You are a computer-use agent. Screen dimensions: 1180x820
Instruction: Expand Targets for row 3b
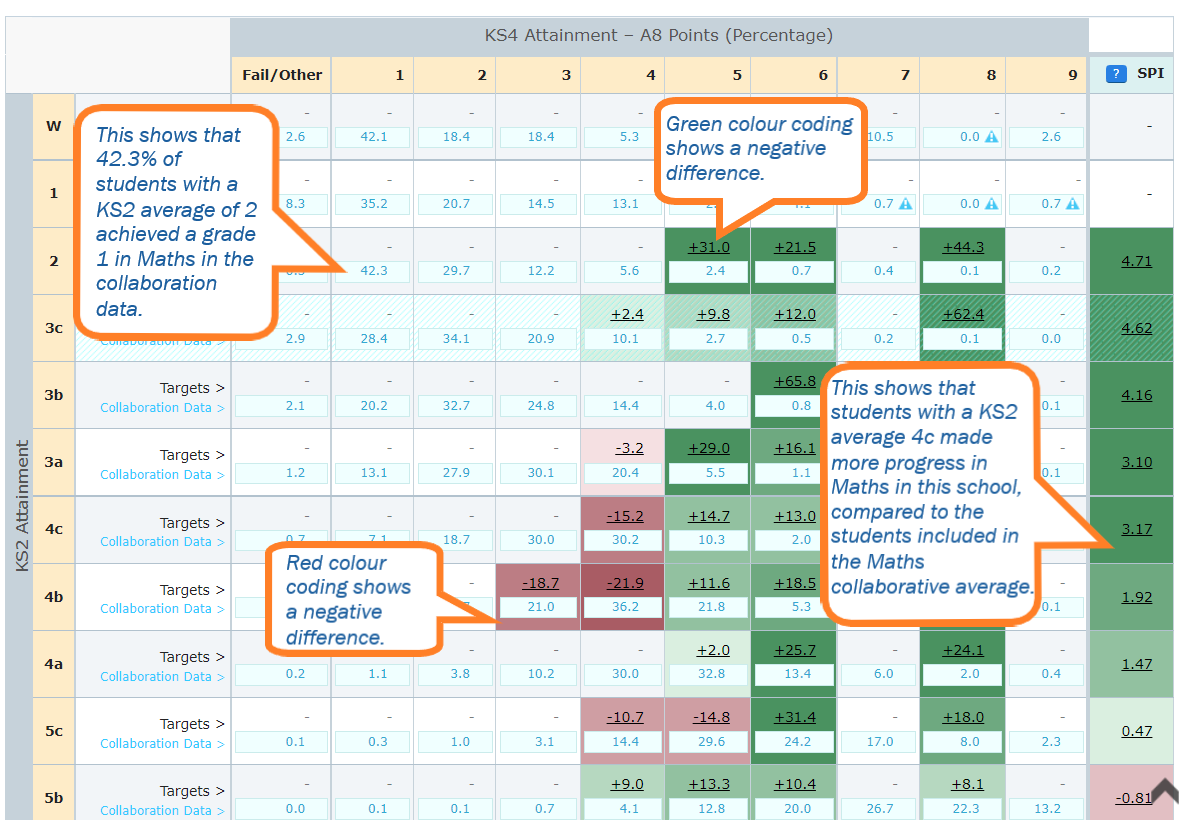192,387
